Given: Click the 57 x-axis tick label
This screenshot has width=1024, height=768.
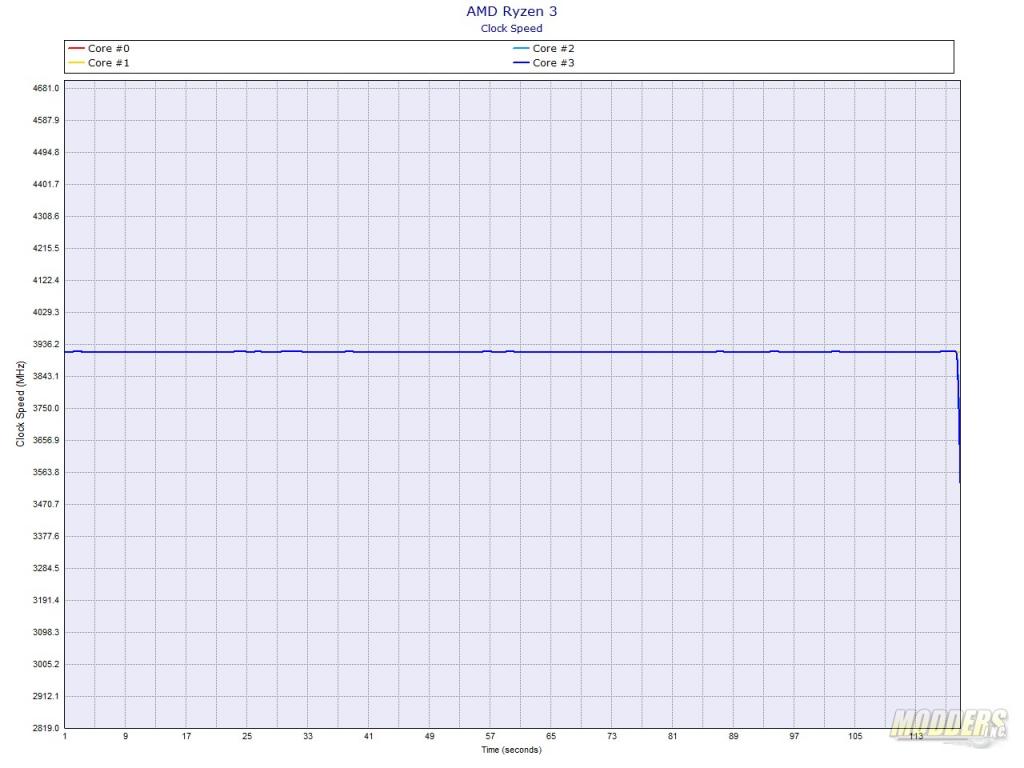Looking at the screenshot, I should (x=490, y=736).
